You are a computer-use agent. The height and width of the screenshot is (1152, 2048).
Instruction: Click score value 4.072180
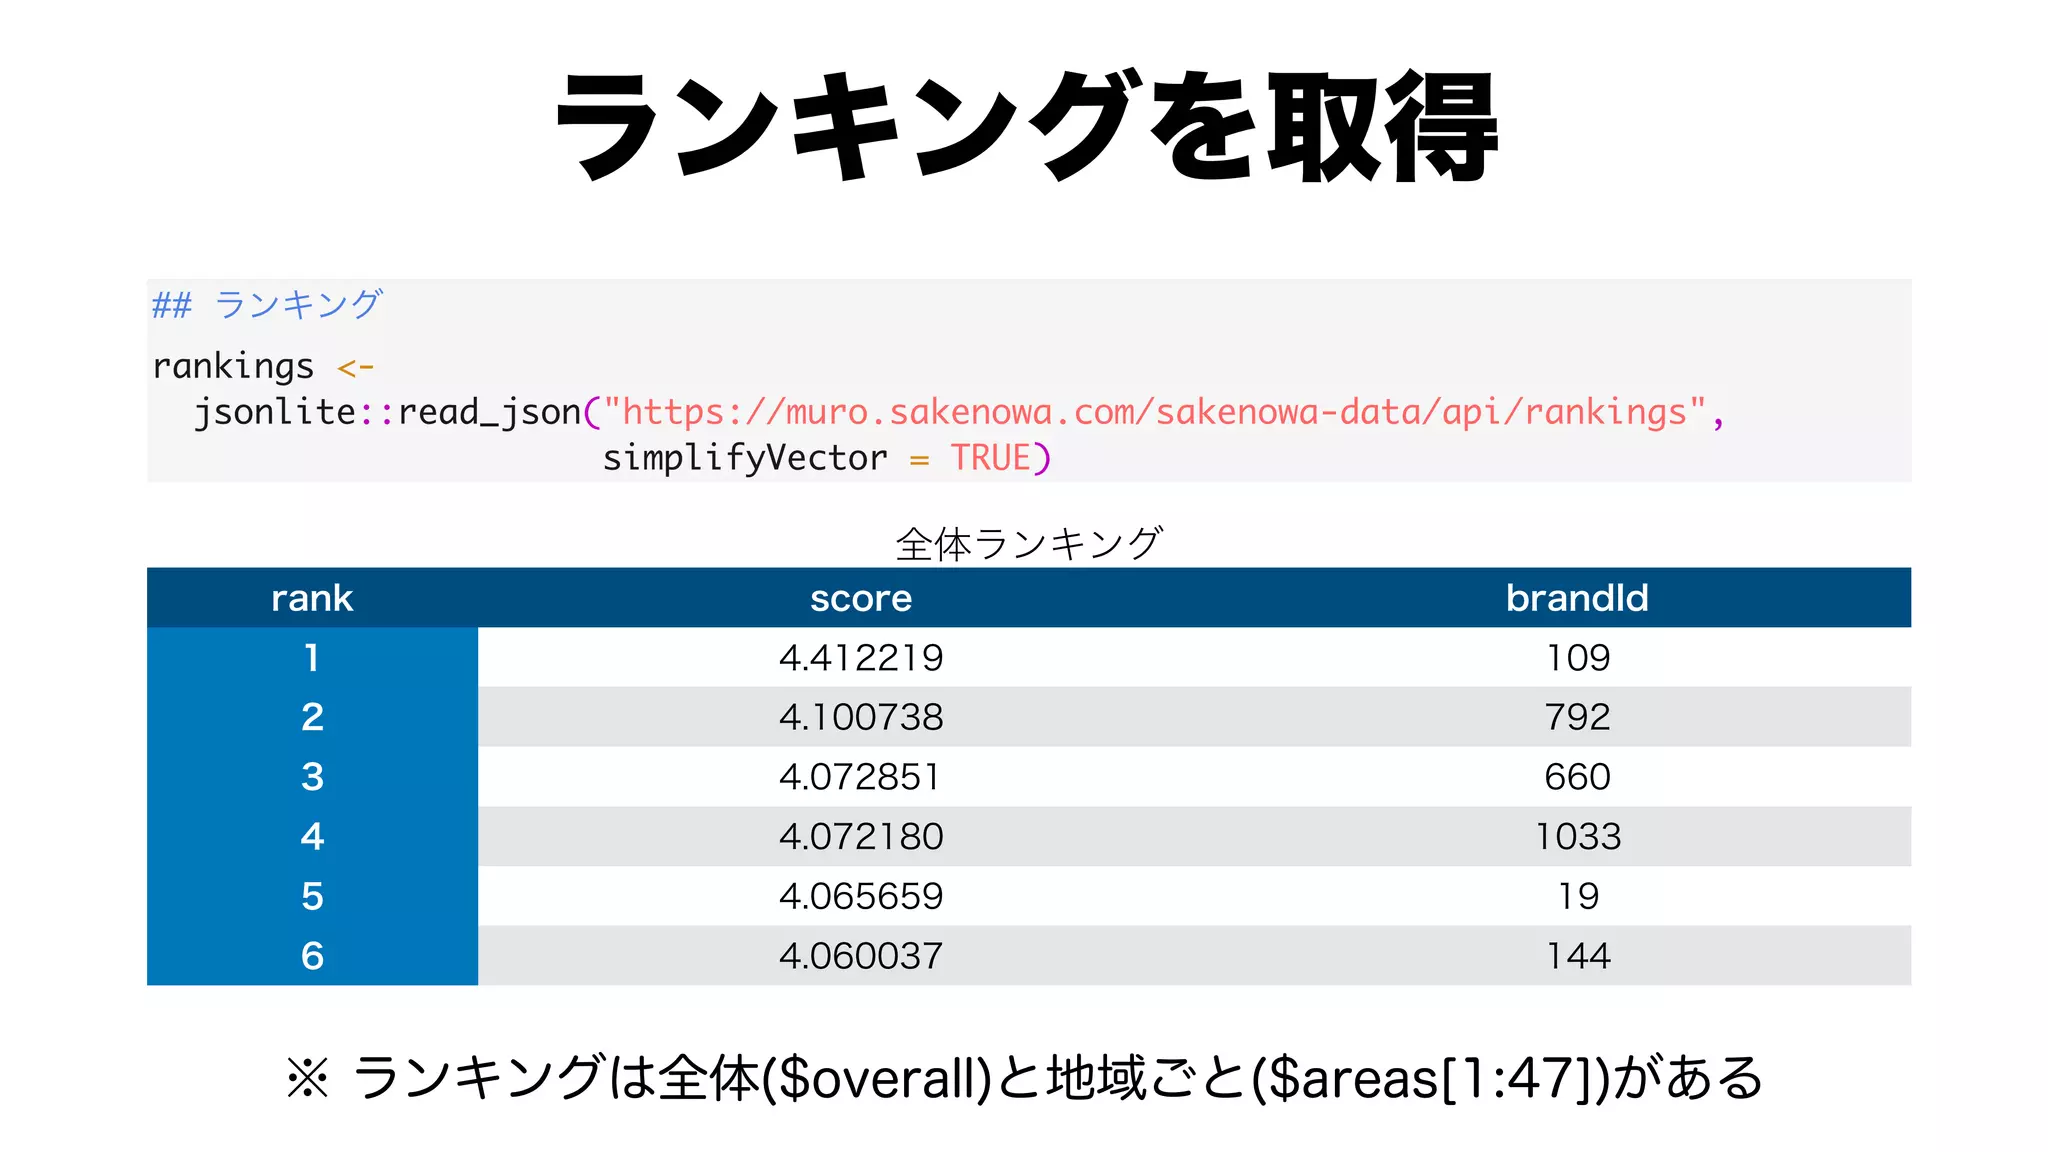coord(861,836)
